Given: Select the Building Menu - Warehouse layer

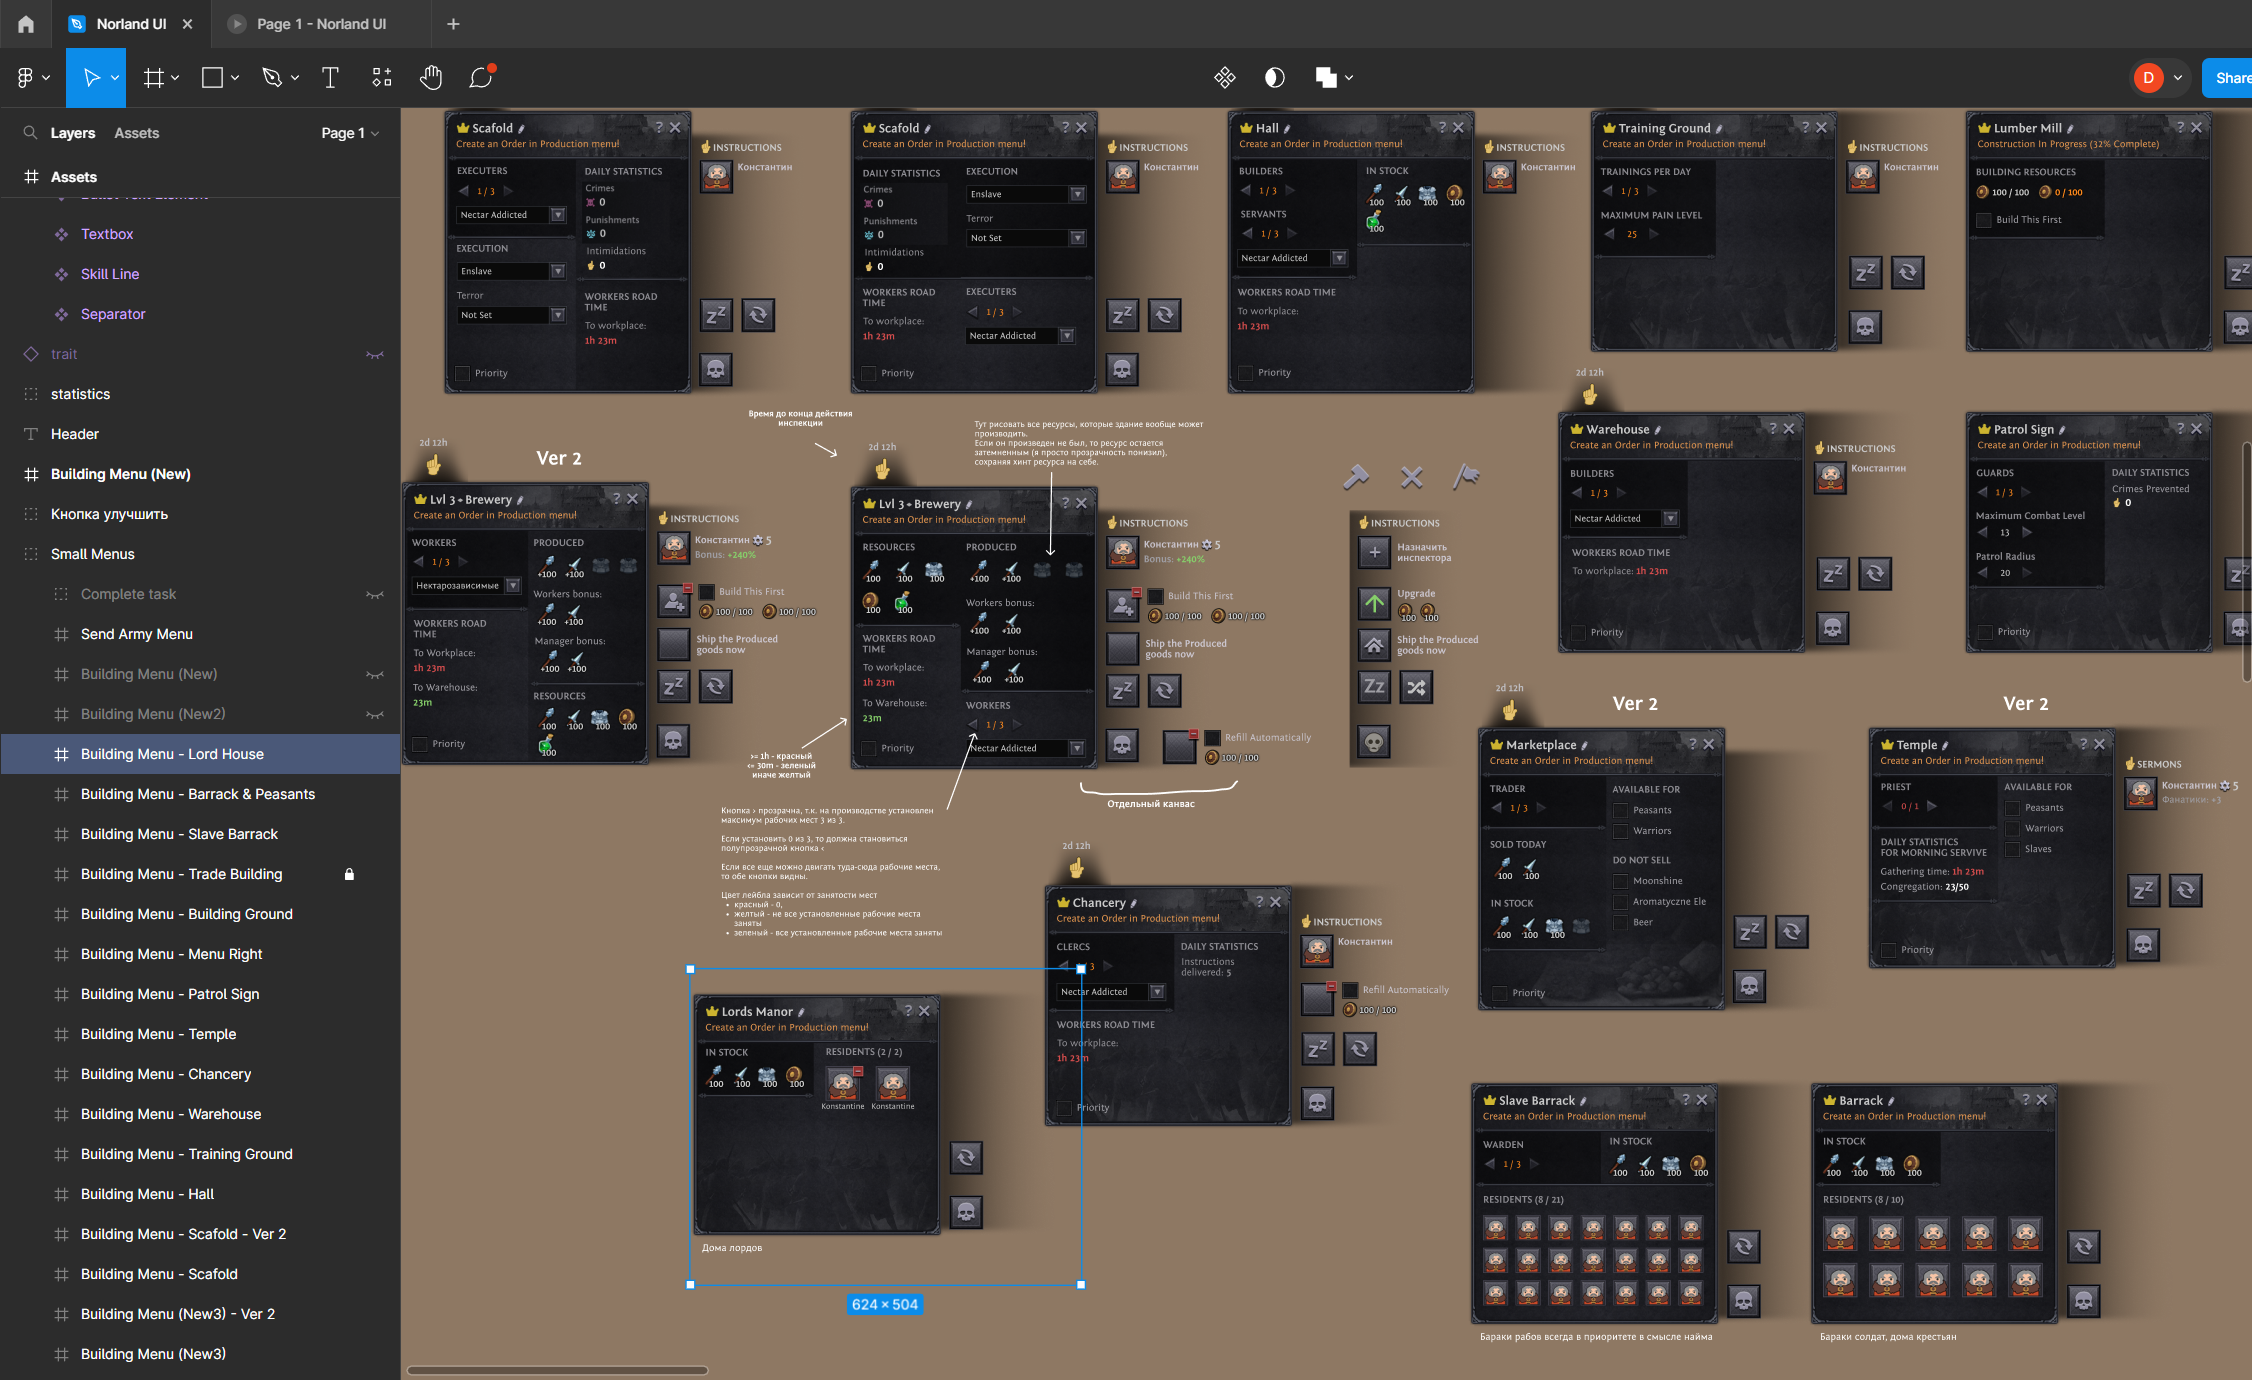Looking at the screenshot, I should pyautogui.click(x=200, y=1114).
